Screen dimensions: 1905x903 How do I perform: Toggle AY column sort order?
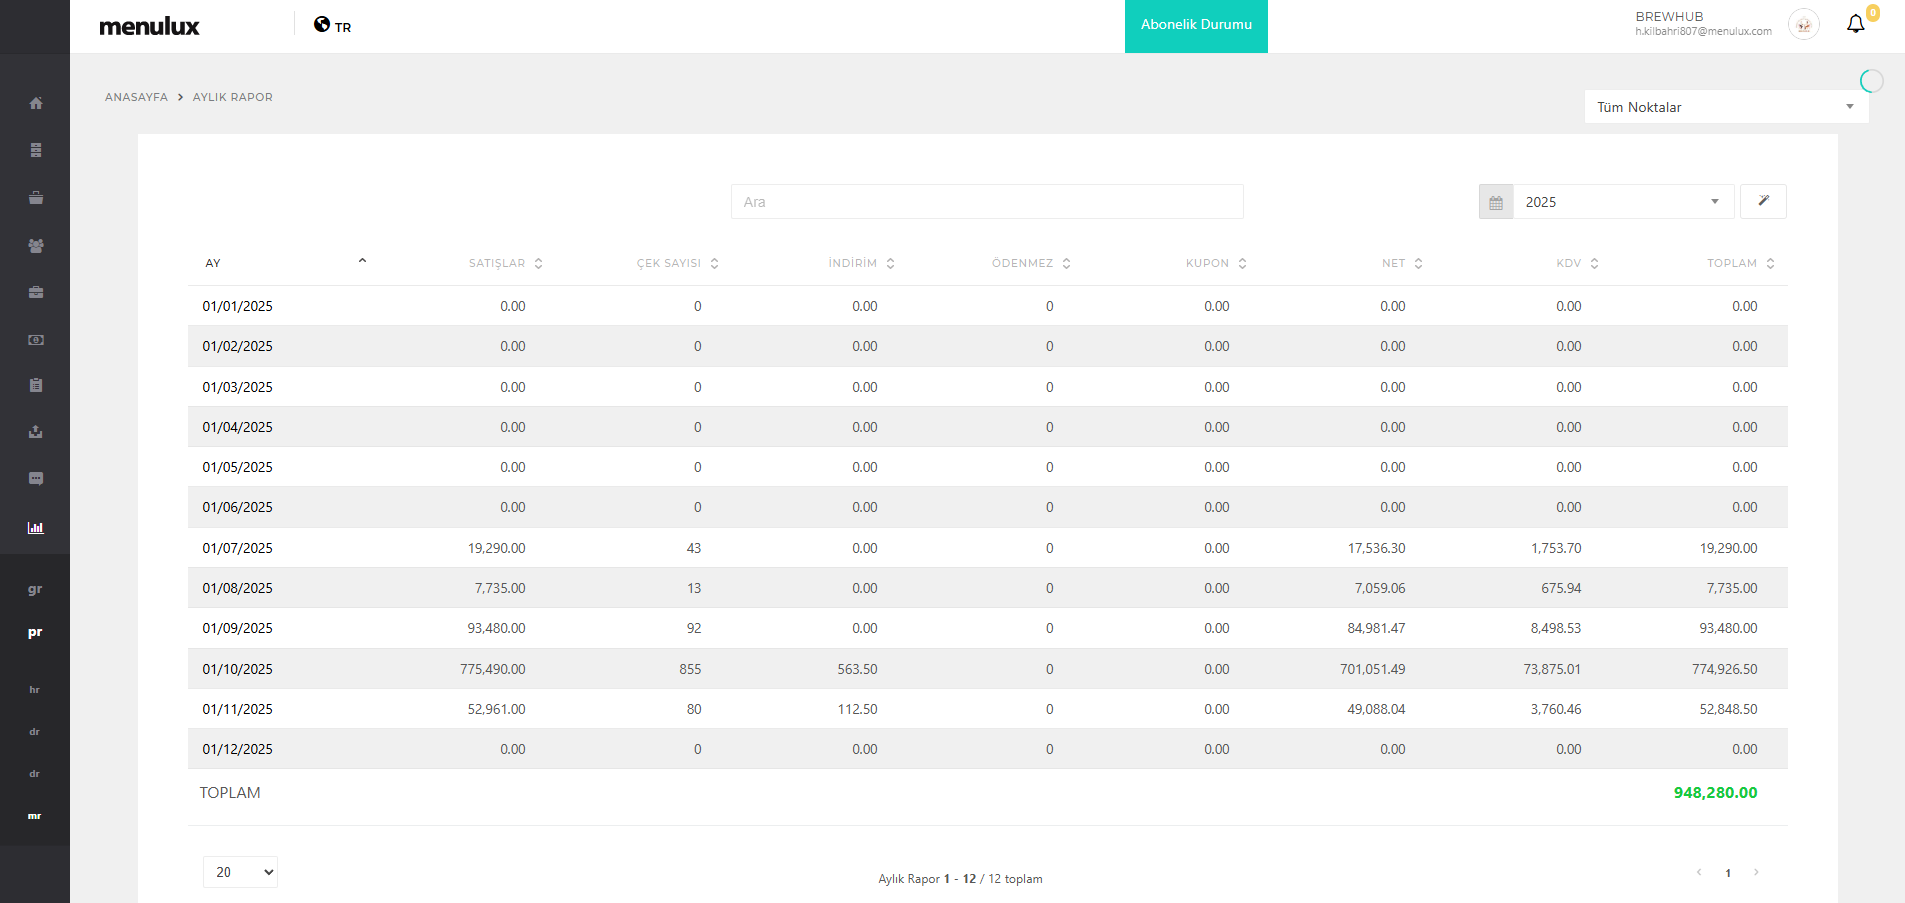(x=285, y=263)
